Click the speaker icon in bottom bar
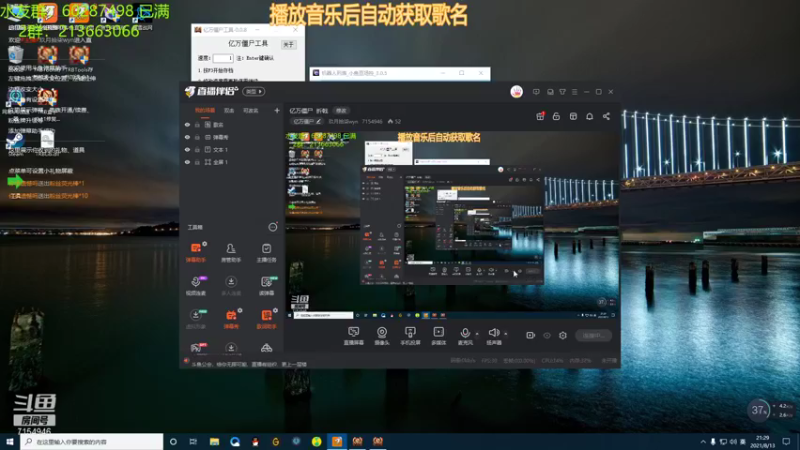Viewport: 800px width, 450px height. click(493, 333)
